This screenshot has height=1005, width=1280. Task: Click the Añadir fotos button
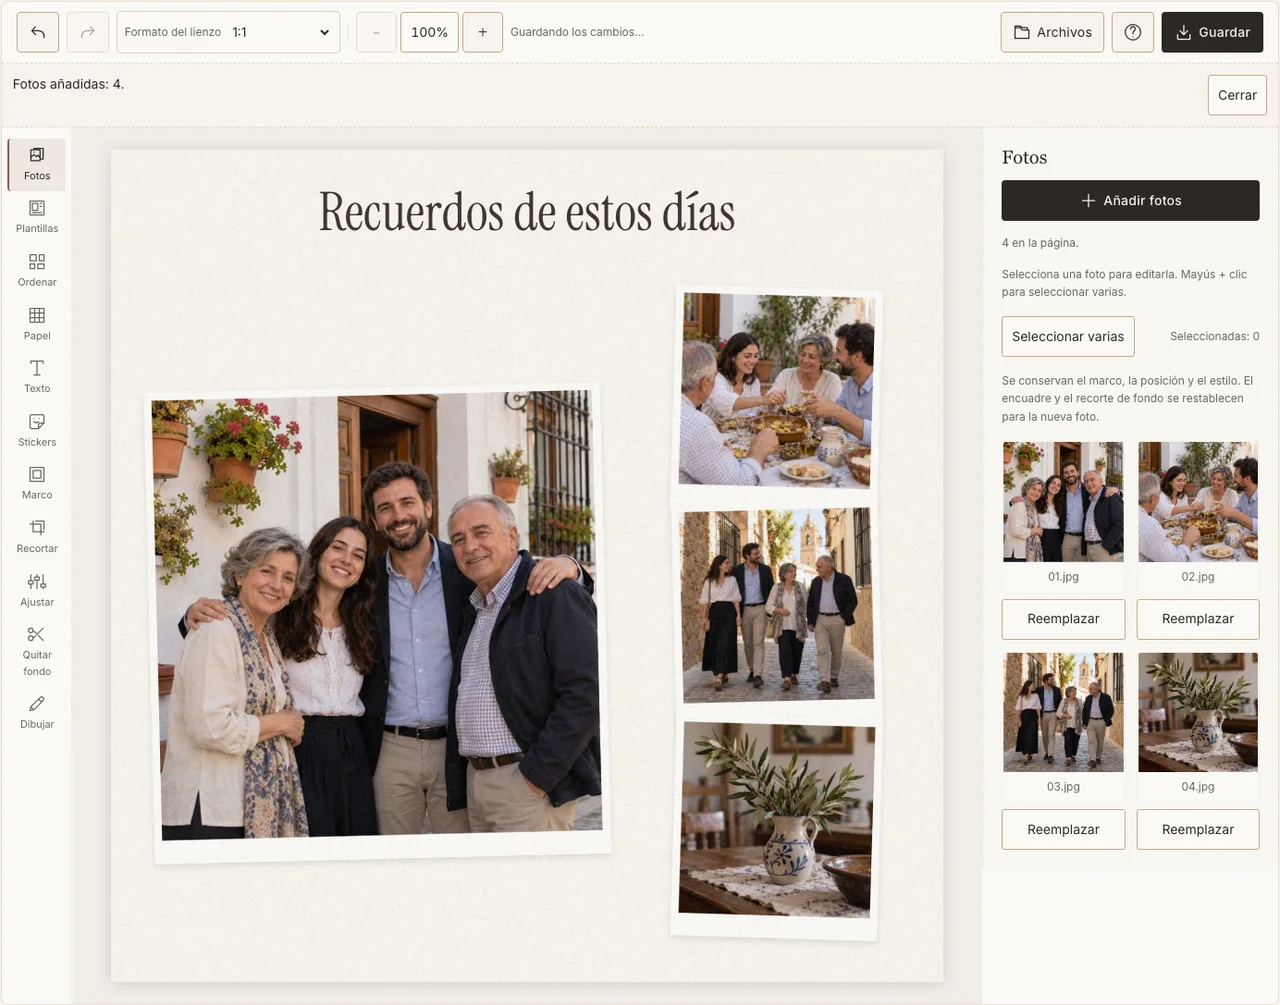pos(1130,200)
